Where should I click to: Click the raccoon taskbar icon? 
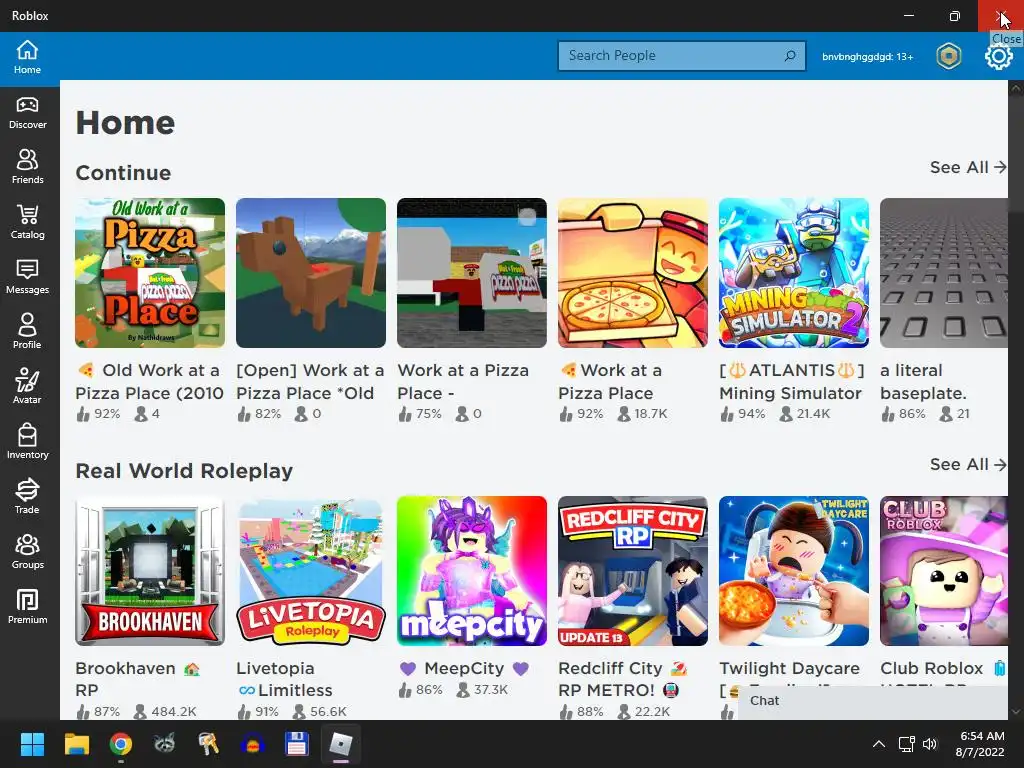tap(165, 744)
